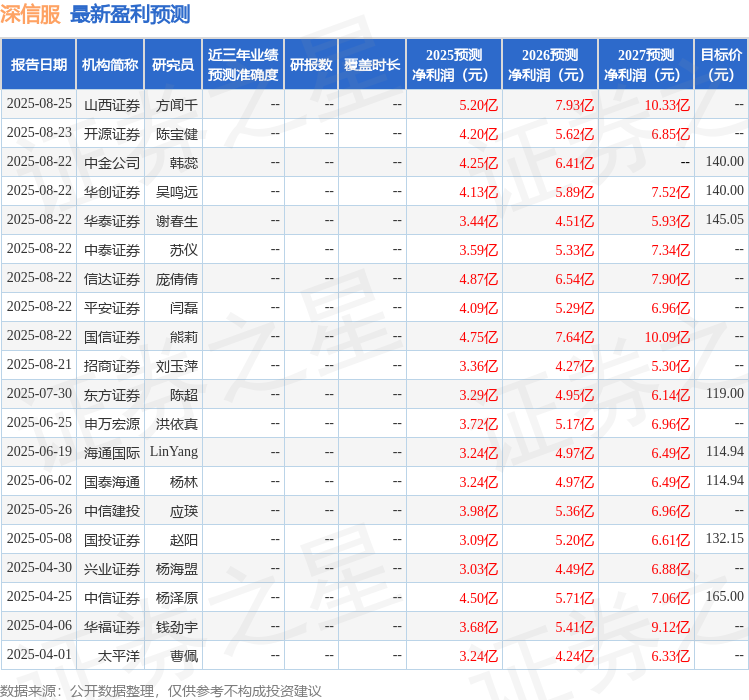Click the 目标价 column header
The width and height of the screenshot is (749, 700).
[721, 65]
